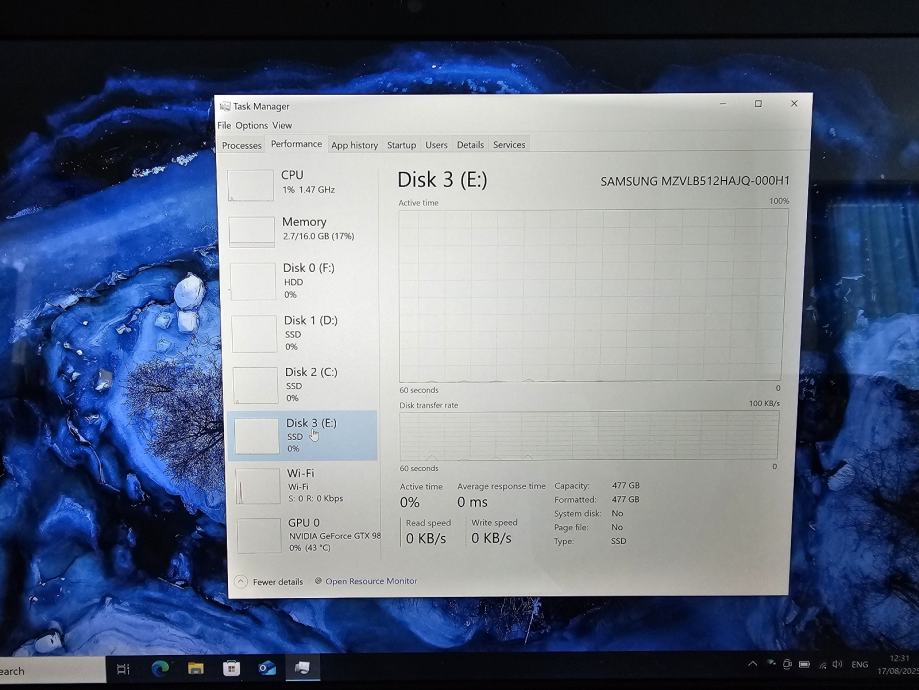Viewport: 919px width, 690px height.
Task: Select Disk 2 (C:) in sidebar
Action: 303,385
